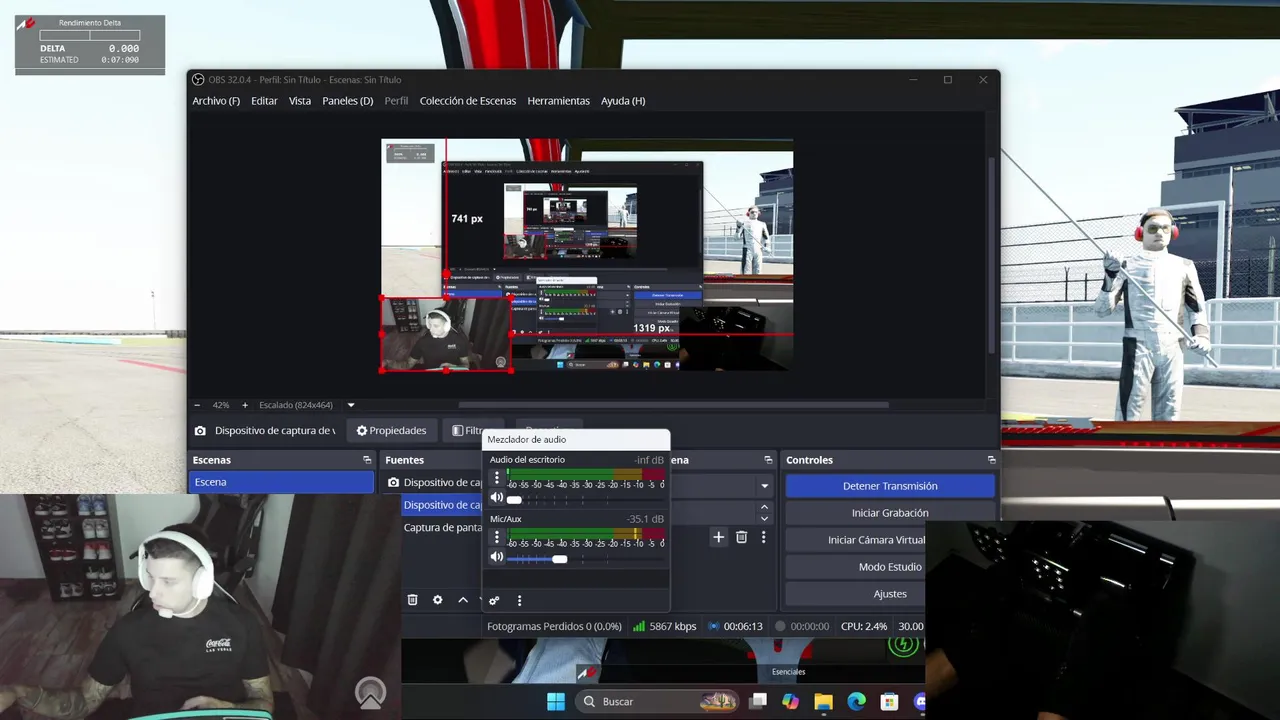Move source up with arrow icon
Image resolution: width=1280 pixels, height=720 pixels.
[463, 600]
